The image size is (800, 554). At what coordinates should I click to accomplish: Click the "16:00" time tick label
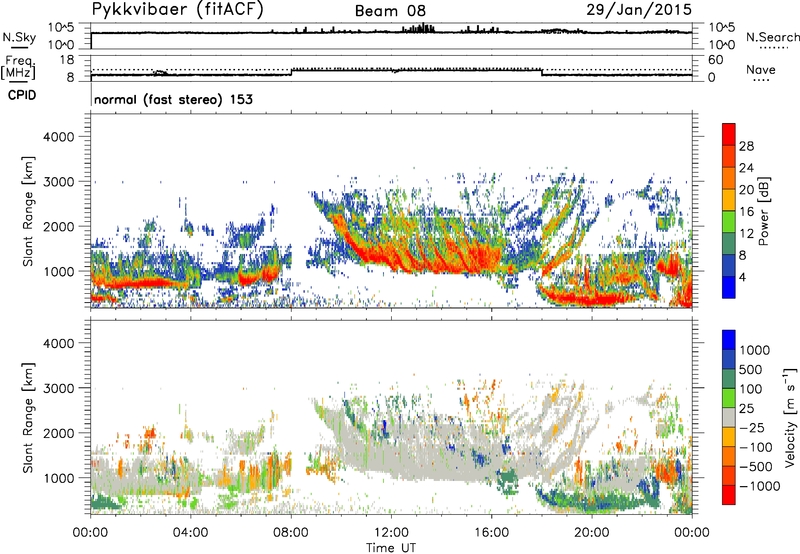pyautogui.click(x=491, y=533)
